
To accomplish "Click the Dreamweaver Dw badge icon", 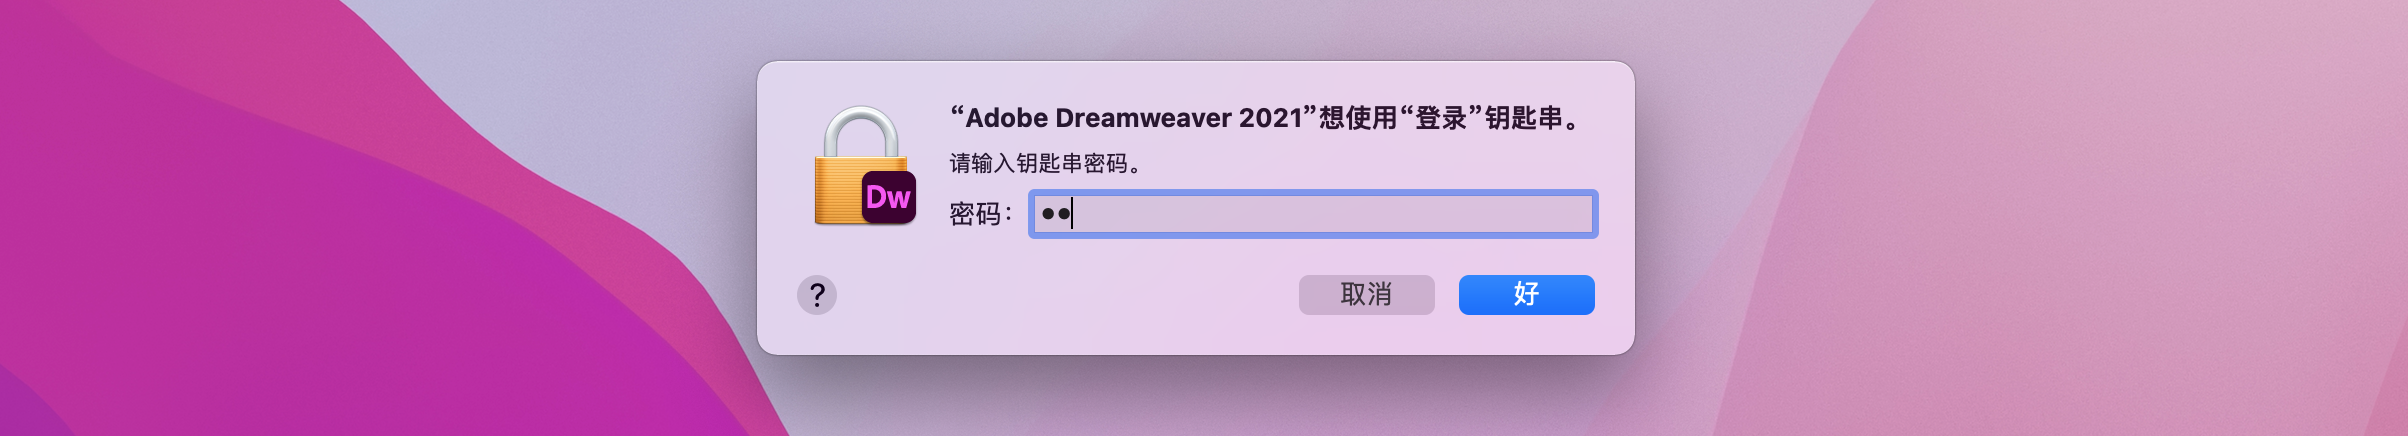I will click(x=888, y=197).
